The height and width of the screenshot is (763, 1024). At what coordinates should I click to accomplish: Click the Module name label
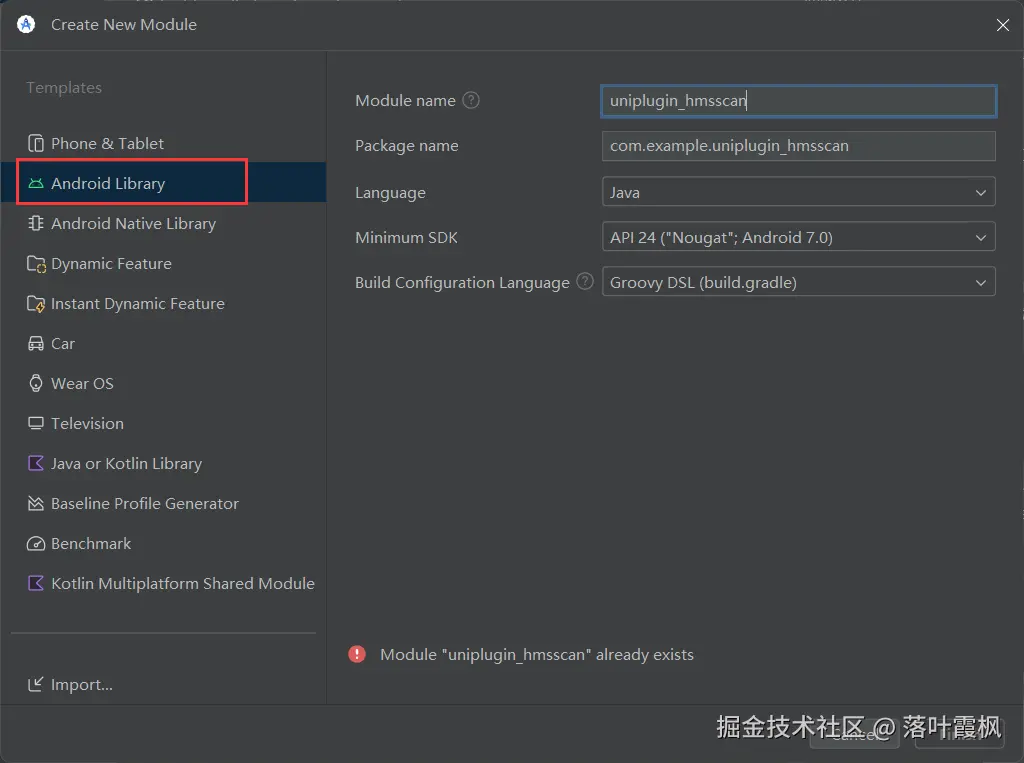(405, 101)
